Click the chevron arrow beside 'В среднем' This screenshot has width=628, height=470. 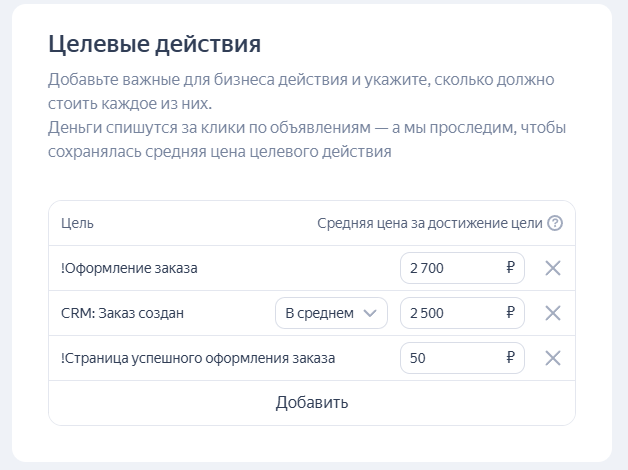[x=371, y=313]
